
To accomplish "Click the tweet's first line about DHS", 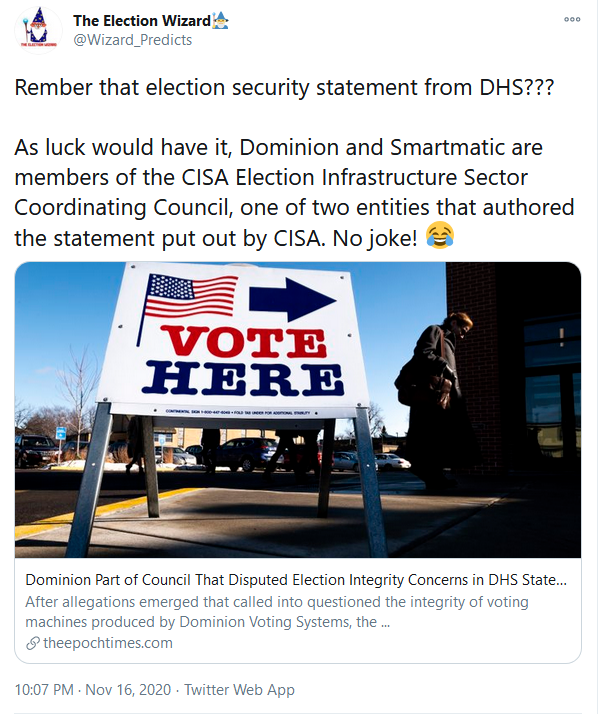I will 284,87.
